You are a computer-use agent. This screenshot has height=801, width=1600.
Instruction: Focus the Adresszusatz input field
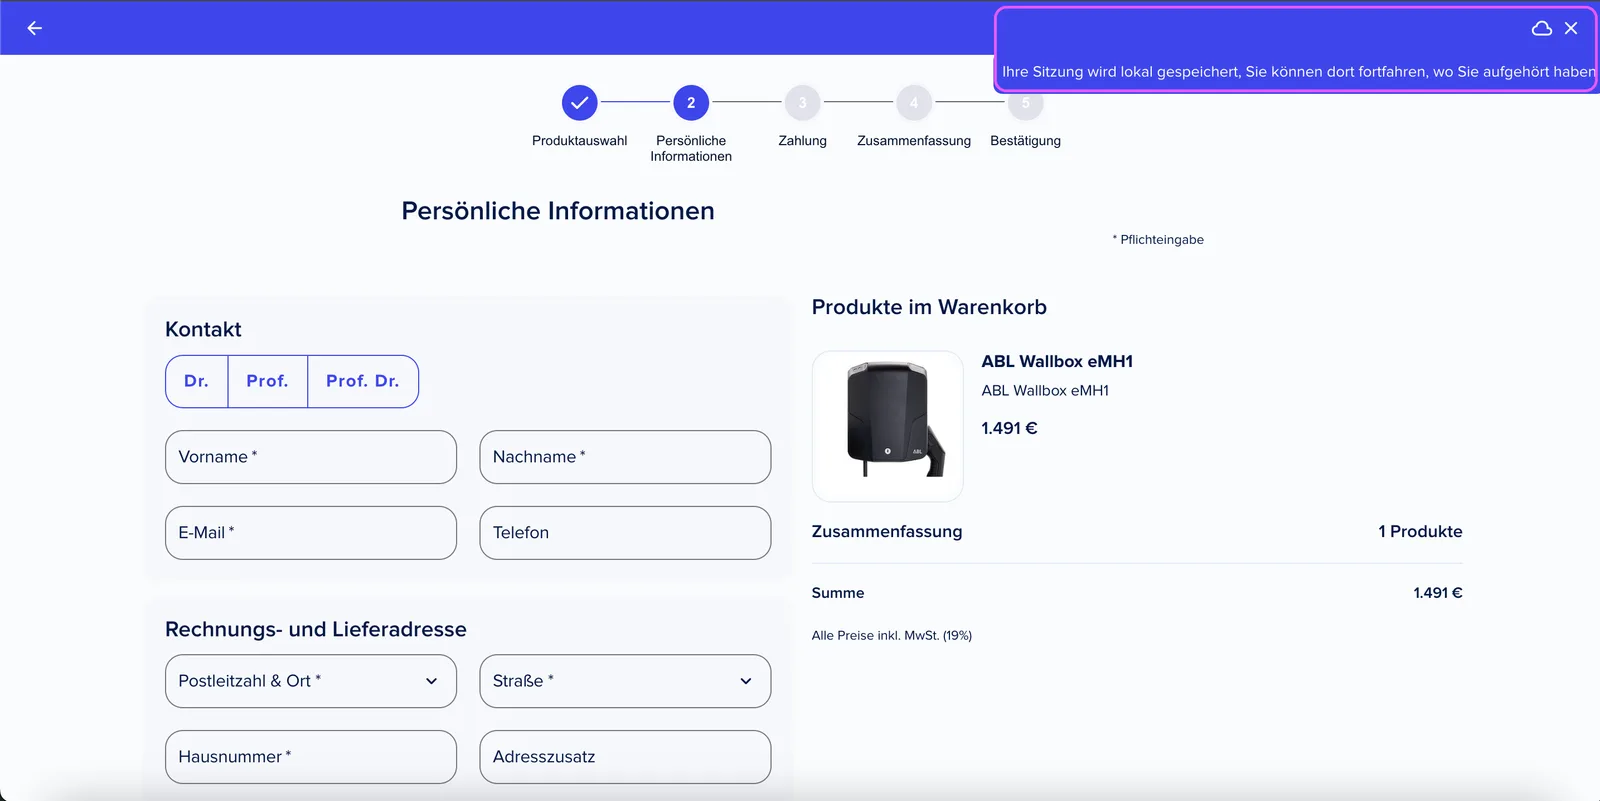(x=625, y=757)
